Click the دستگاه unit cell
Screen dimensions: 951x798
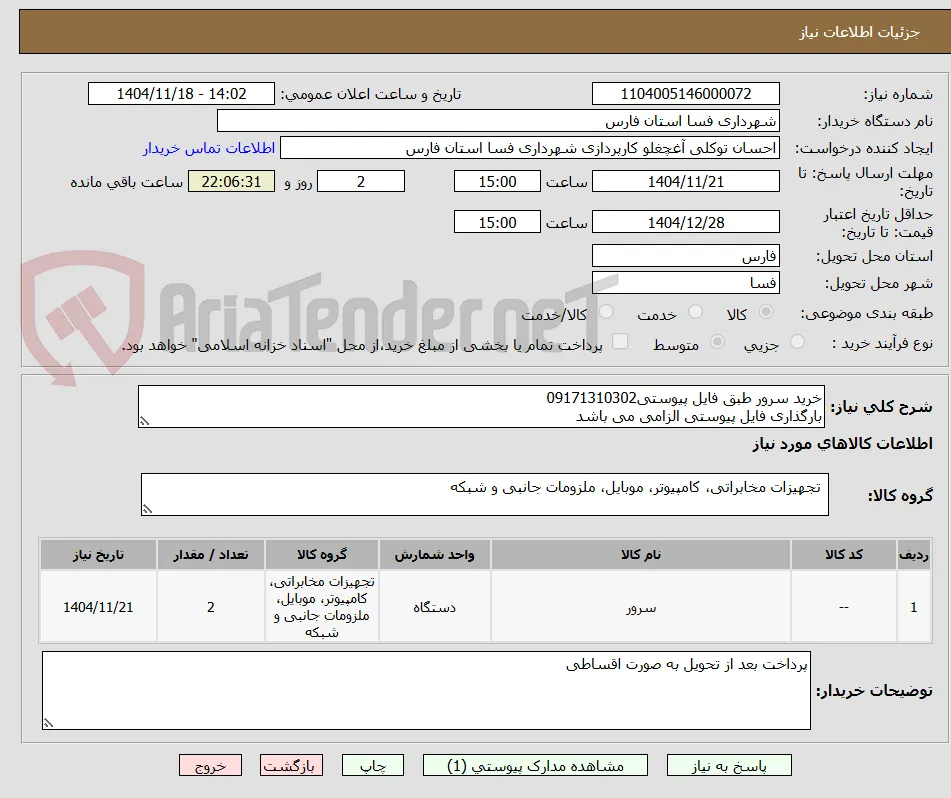(x=434, y=606)
